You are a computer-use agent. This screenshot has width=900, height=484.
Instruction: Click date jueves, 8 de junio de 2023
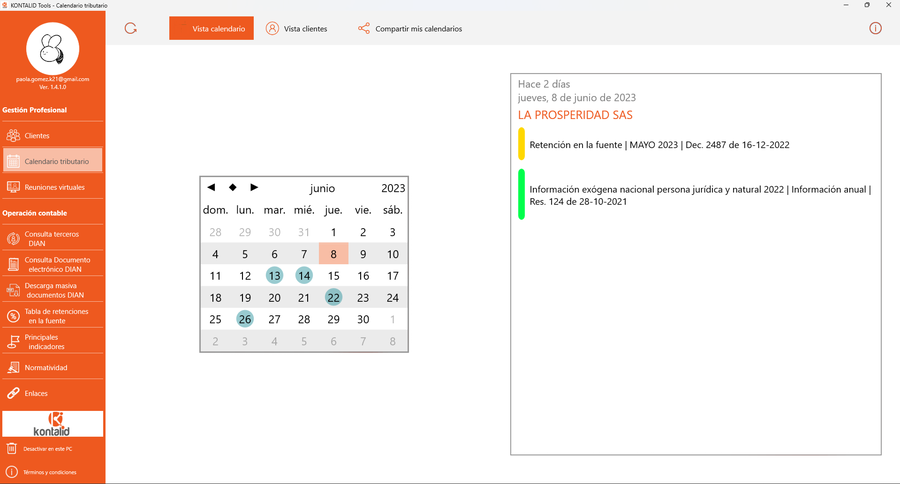coord(577,98)
